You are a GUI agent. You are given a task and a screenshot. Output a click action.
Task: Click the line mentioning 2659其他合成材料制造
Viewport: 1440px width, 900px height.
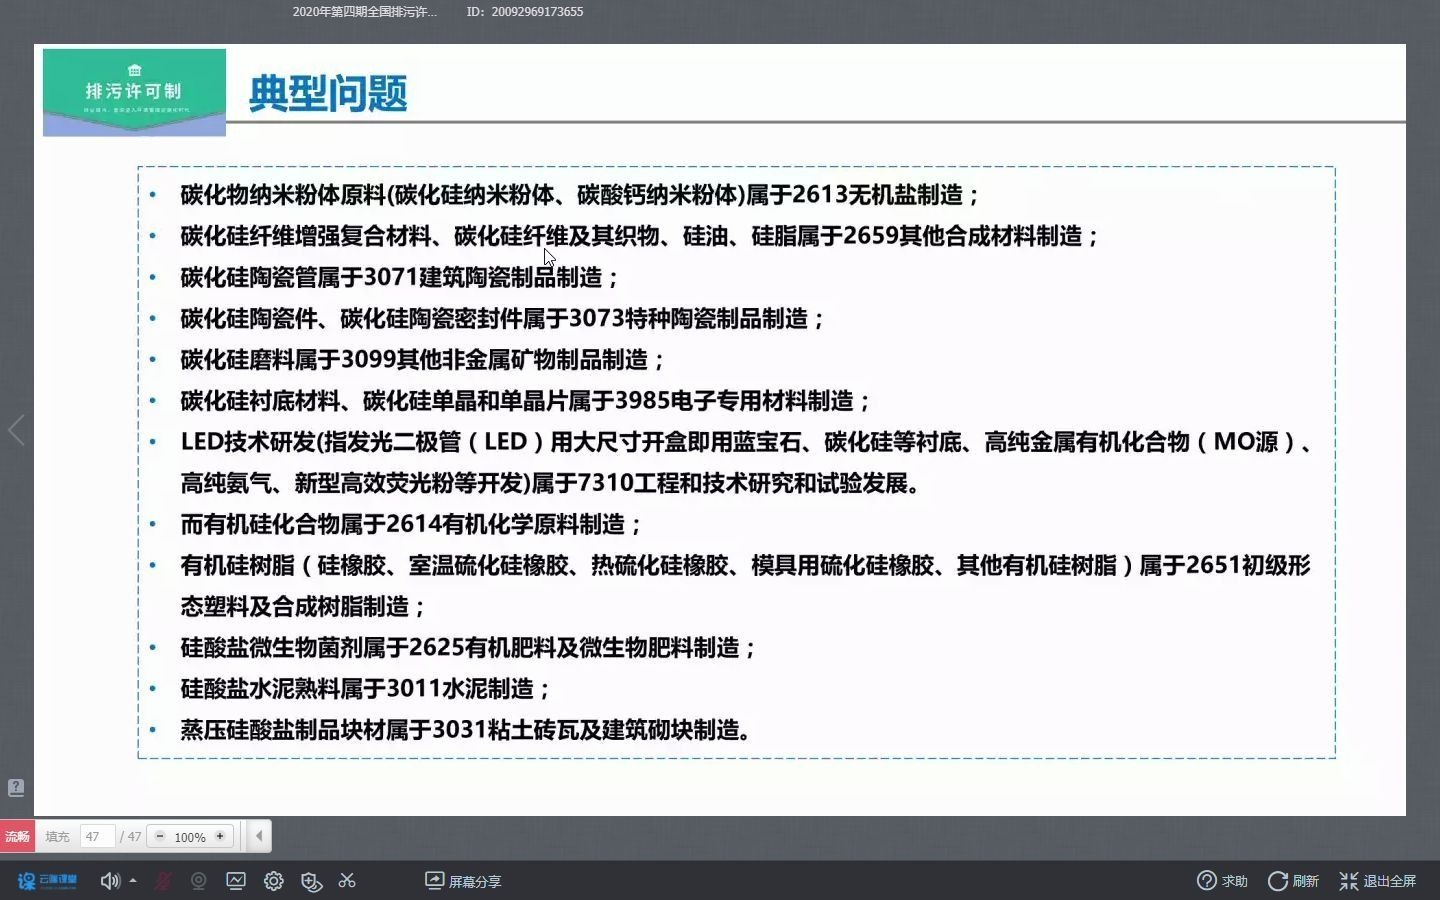tap(640, 236)
